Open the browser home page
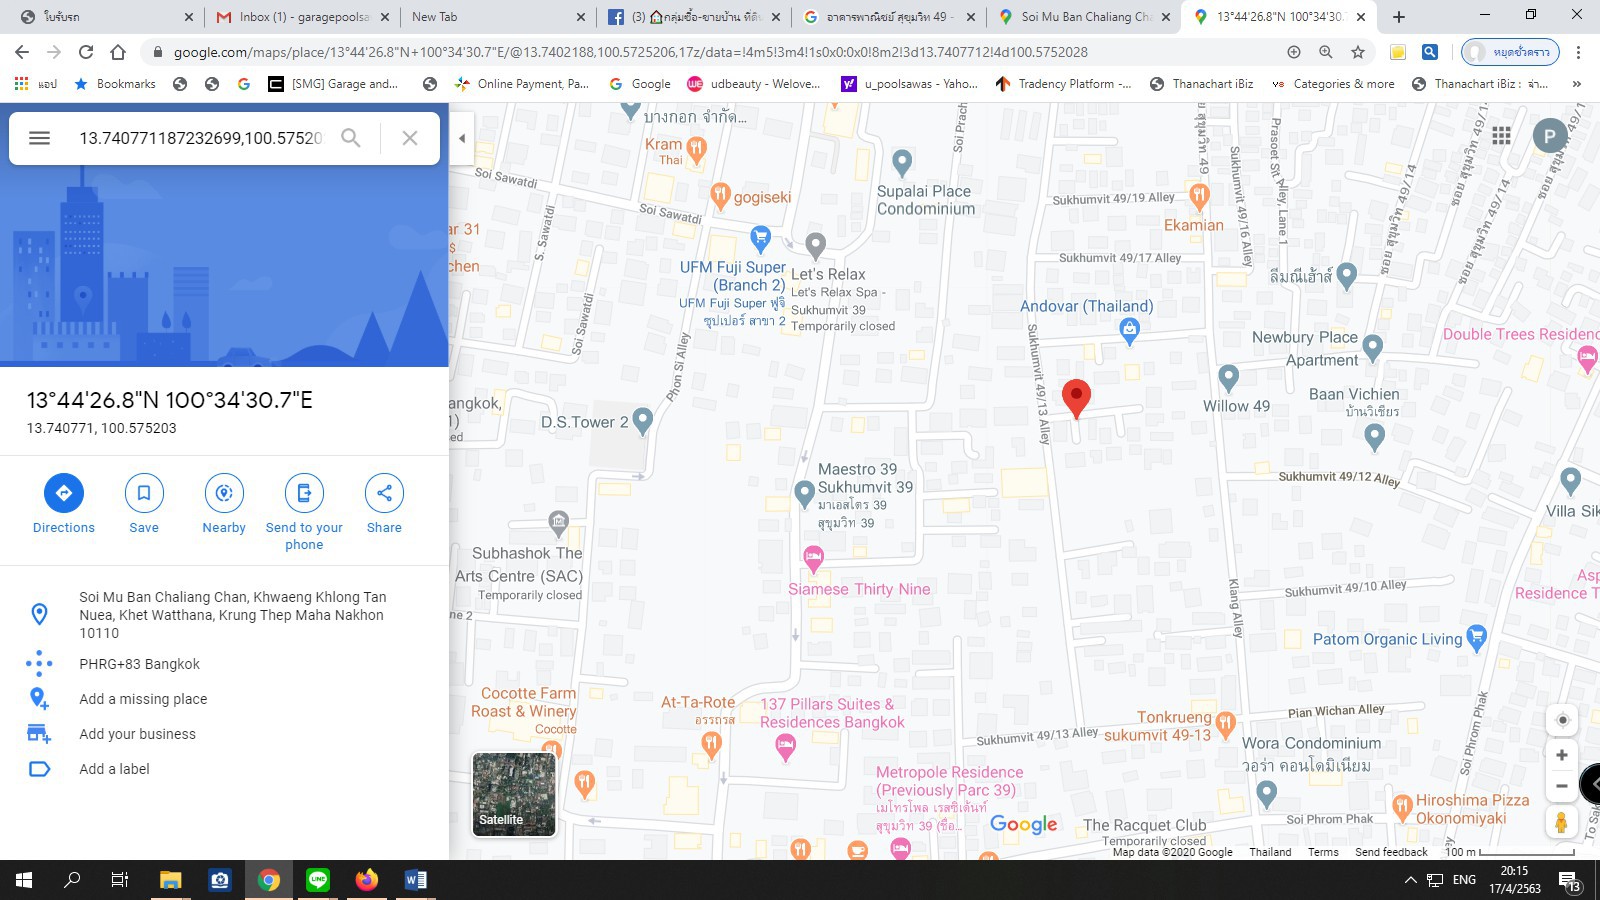 coord(118,52)
